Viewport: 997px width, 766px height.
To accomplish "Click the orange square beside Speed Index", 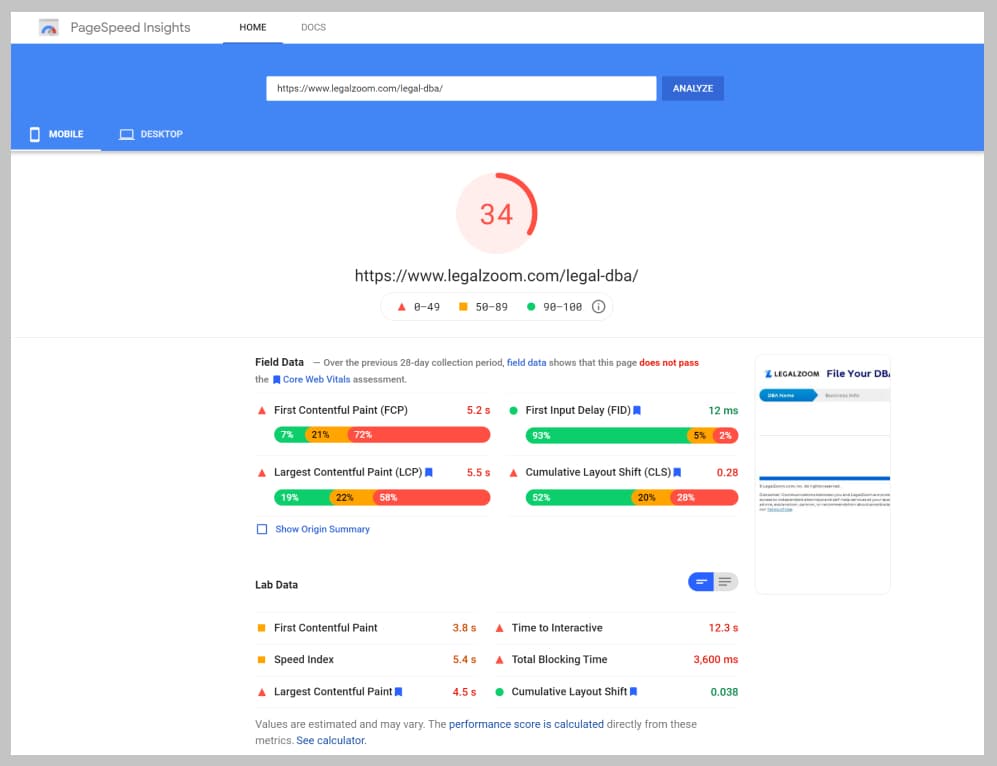I will coord(261,660).
